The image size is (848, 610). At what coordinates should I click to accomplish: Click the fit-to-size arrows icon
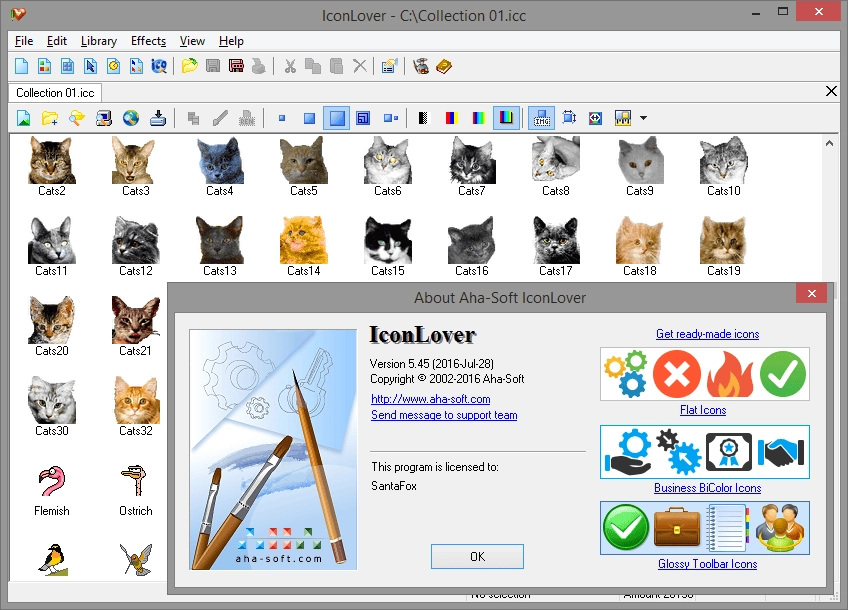pos(568,117)
